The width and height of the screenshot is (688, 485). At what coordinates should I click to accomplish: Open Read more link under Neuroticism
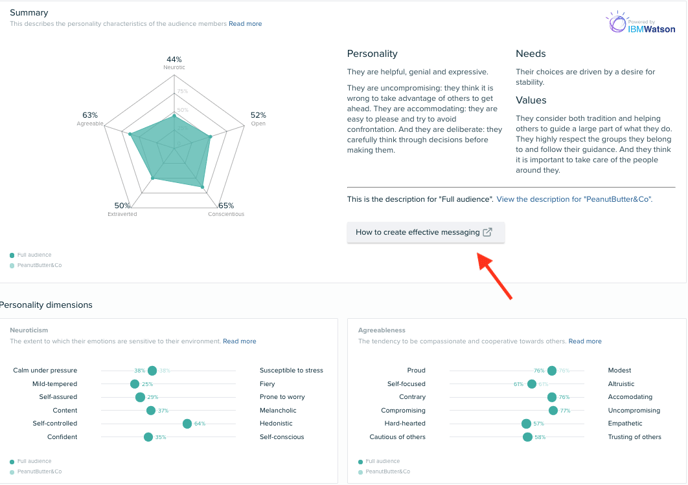click(239, 341)
